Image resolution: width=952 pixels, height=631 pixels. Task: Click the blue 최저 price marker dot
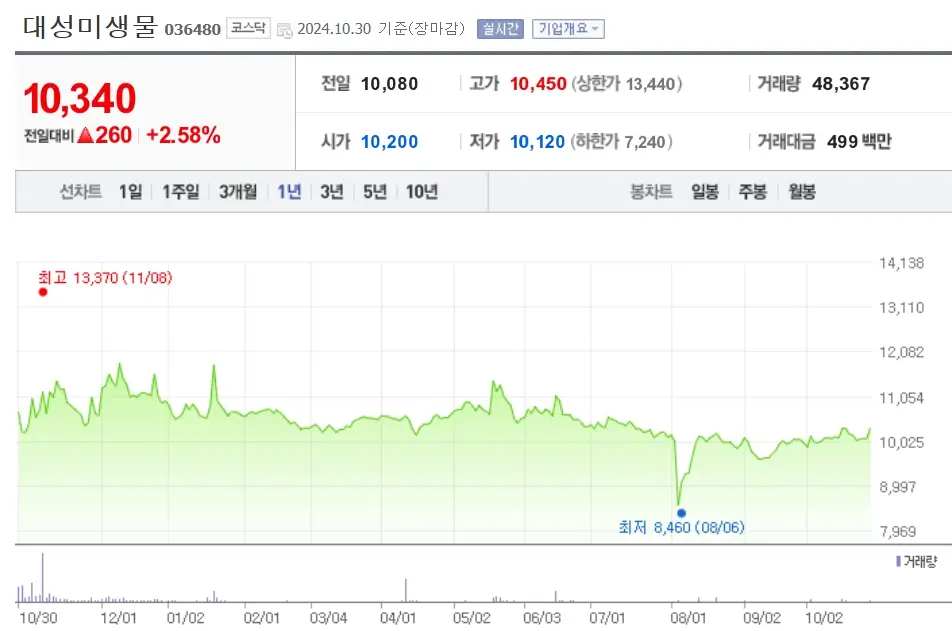681,511
